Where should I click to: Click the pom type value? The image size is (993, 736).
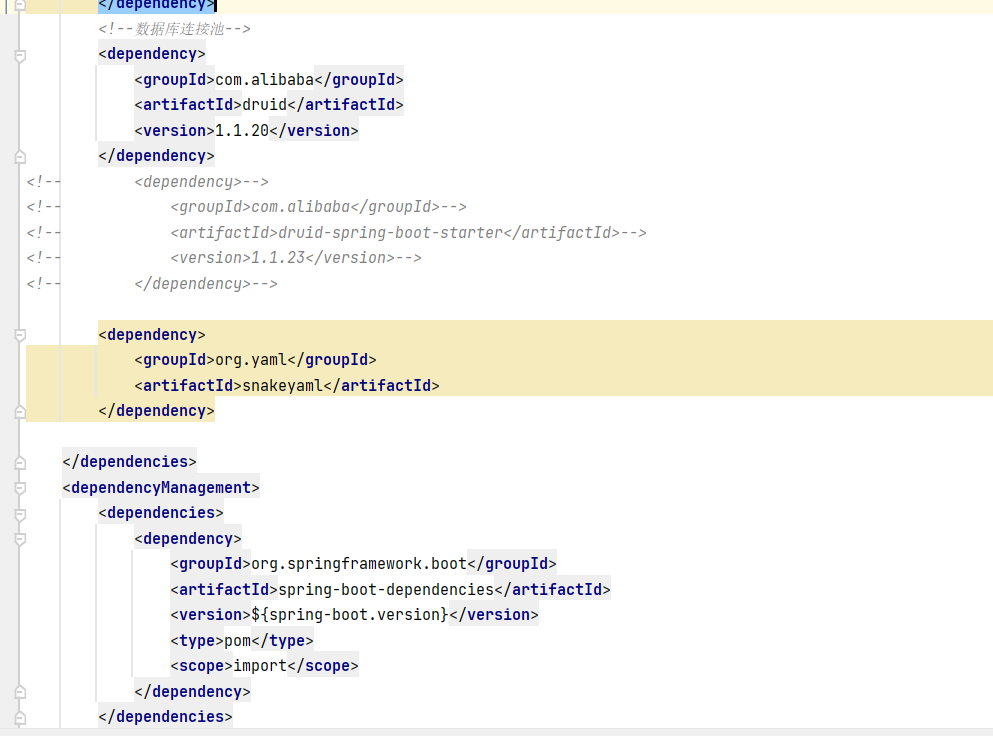pyautogui.click(x=238, y=640)
